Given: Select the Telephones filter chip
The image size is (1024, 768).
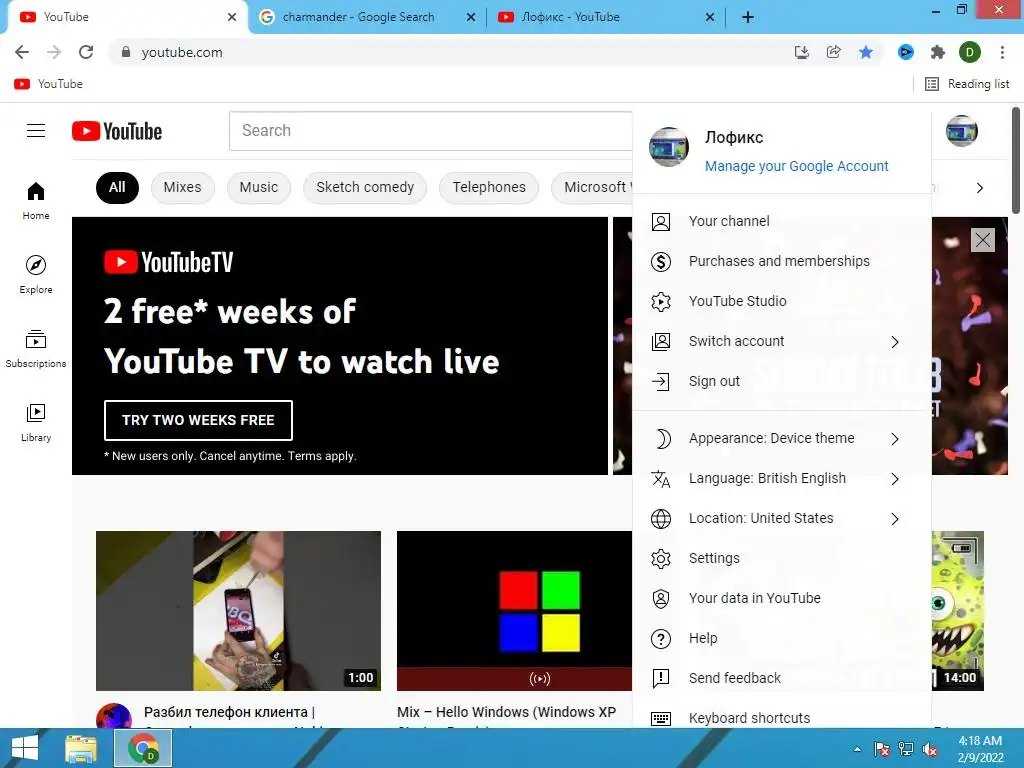Looking at the screenshot, I should point(489,187).
